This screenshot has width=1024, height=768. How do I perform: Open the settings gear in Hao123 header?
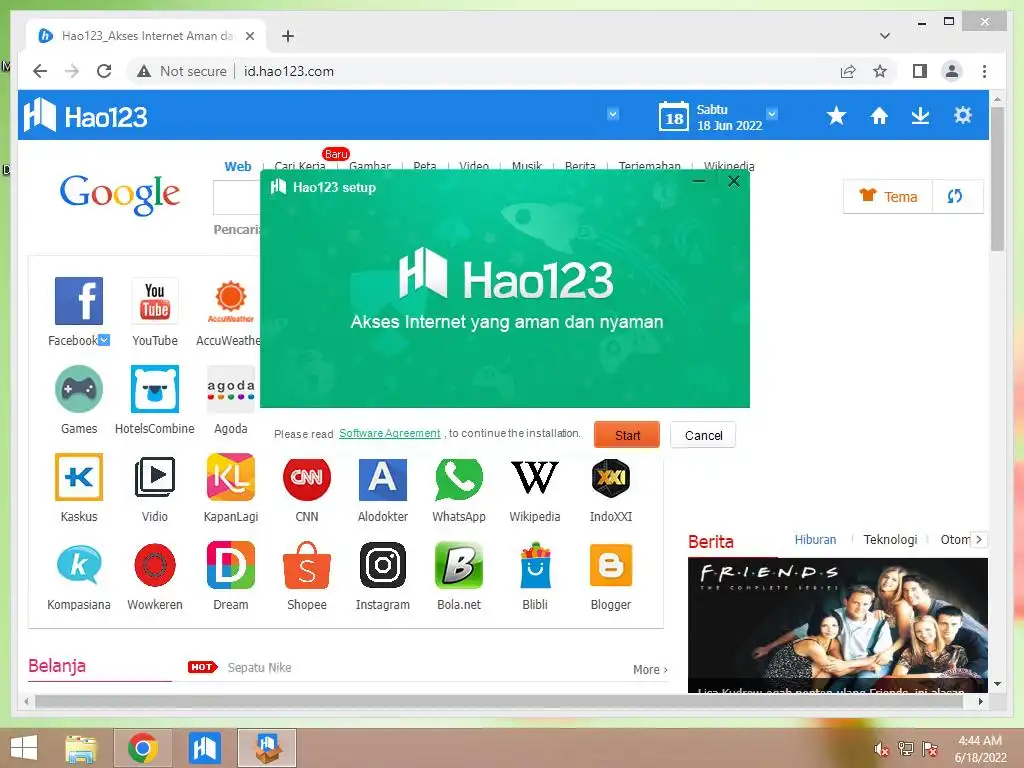click(x=963, y=116)
